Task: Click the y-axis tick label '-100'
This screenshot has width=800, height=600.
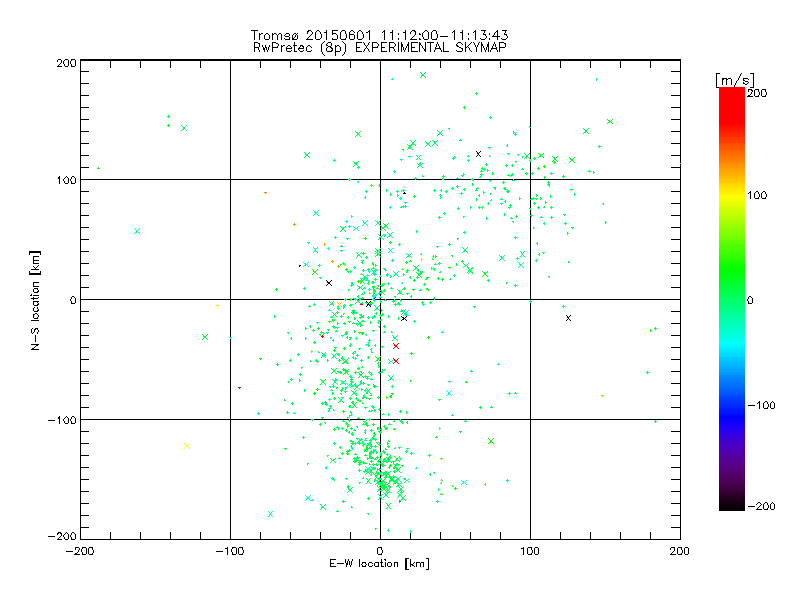Action: (62, 420)
